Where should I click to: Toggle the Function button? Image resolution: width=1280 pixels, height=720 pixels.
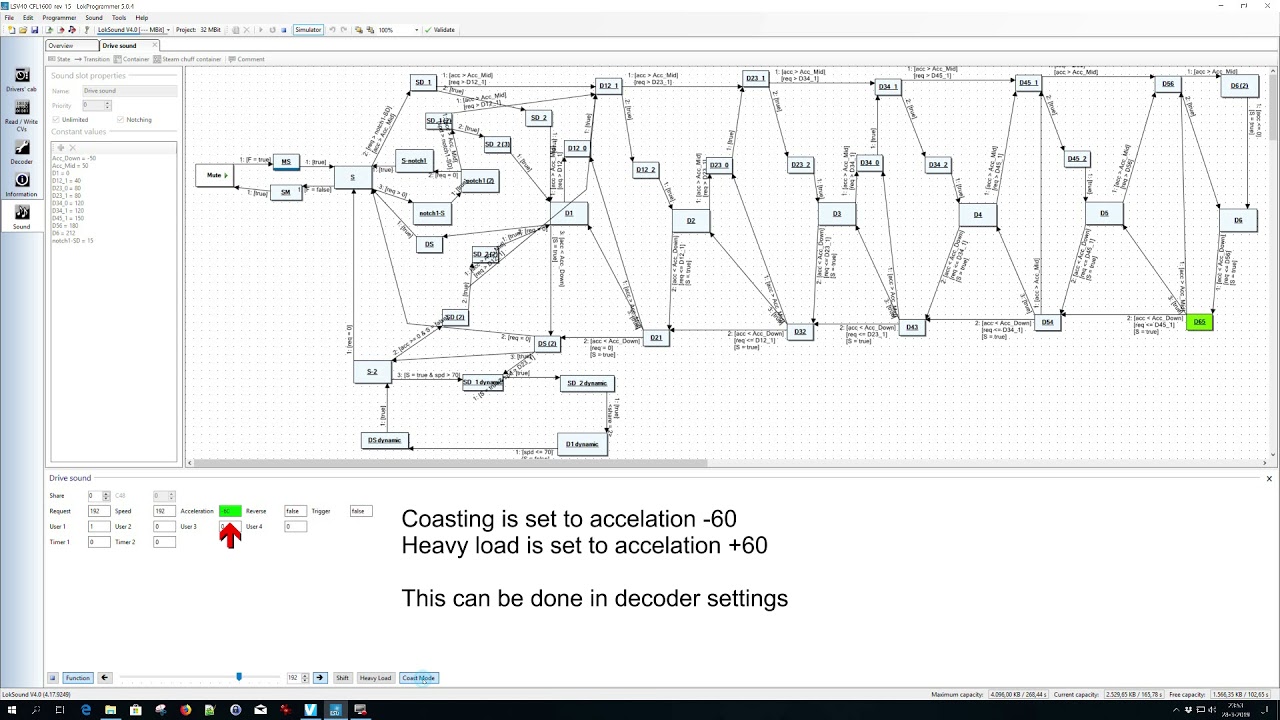click(x=78, y=678)
